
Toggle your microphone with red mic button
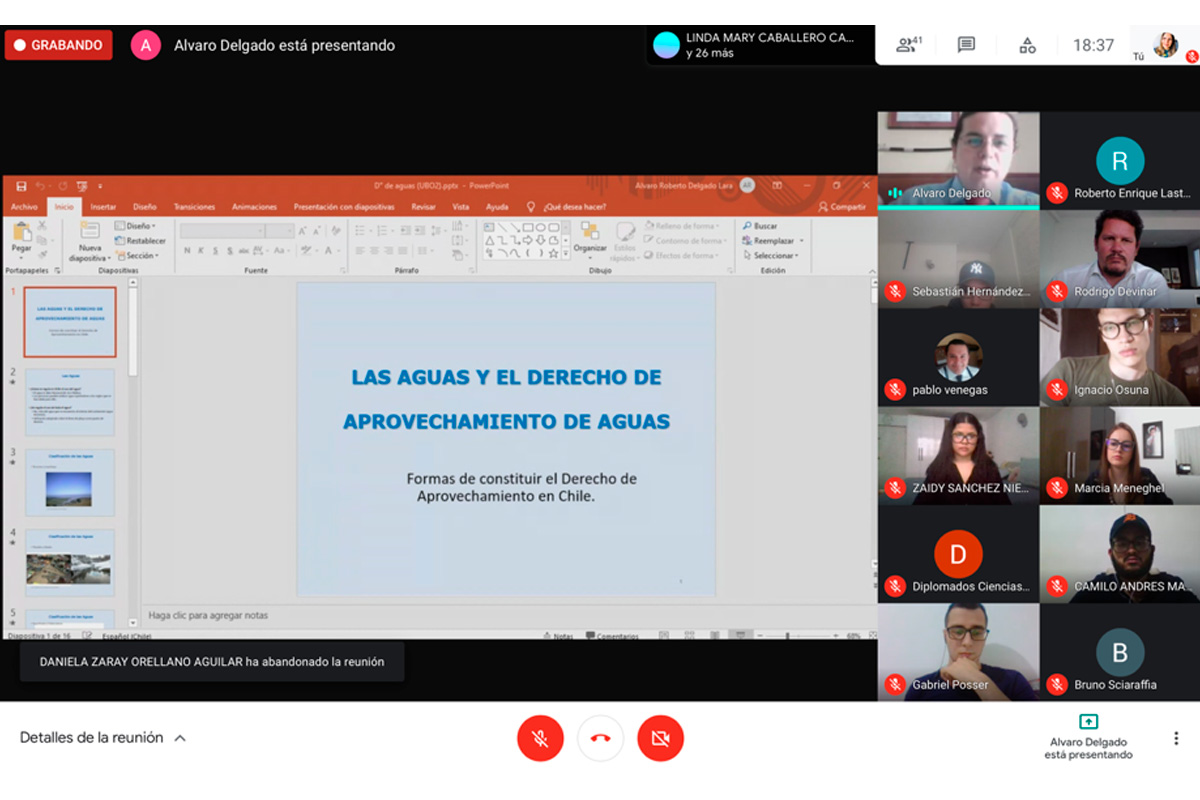[540, 739]
